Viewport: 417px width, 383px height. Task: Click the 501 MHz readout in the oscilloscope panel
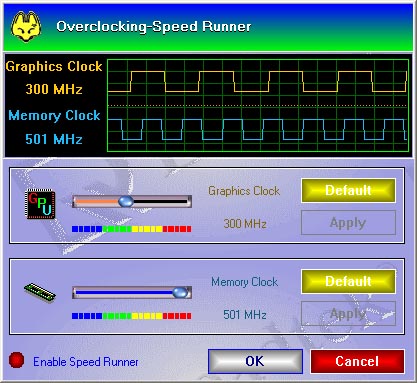(x=54, y=139)
